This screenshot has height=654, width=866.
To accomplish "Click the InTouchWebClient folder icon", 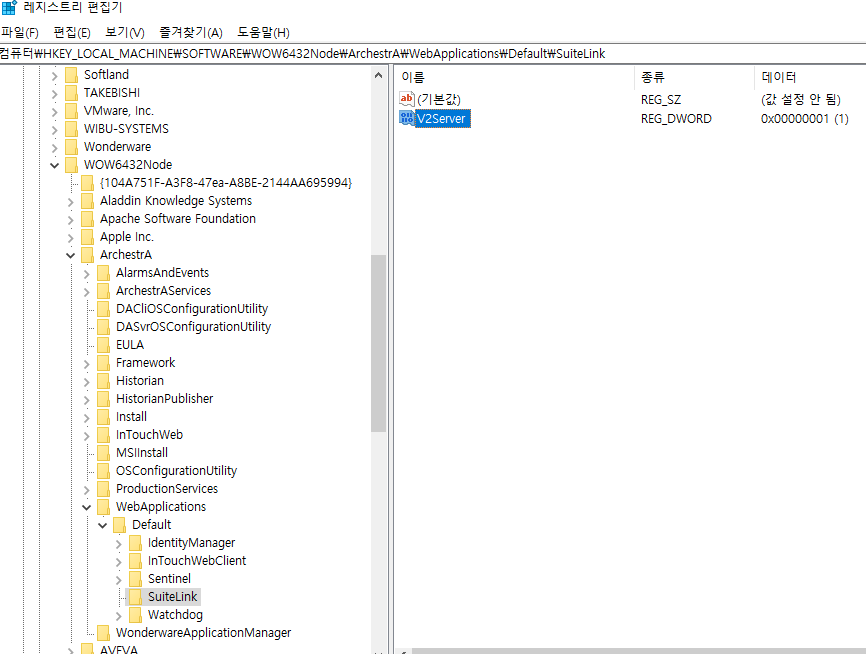I will 135,561.
